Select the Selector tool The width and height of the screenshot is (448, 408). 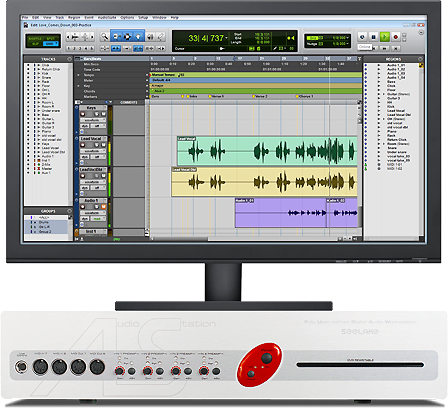[x=128, y=37]
